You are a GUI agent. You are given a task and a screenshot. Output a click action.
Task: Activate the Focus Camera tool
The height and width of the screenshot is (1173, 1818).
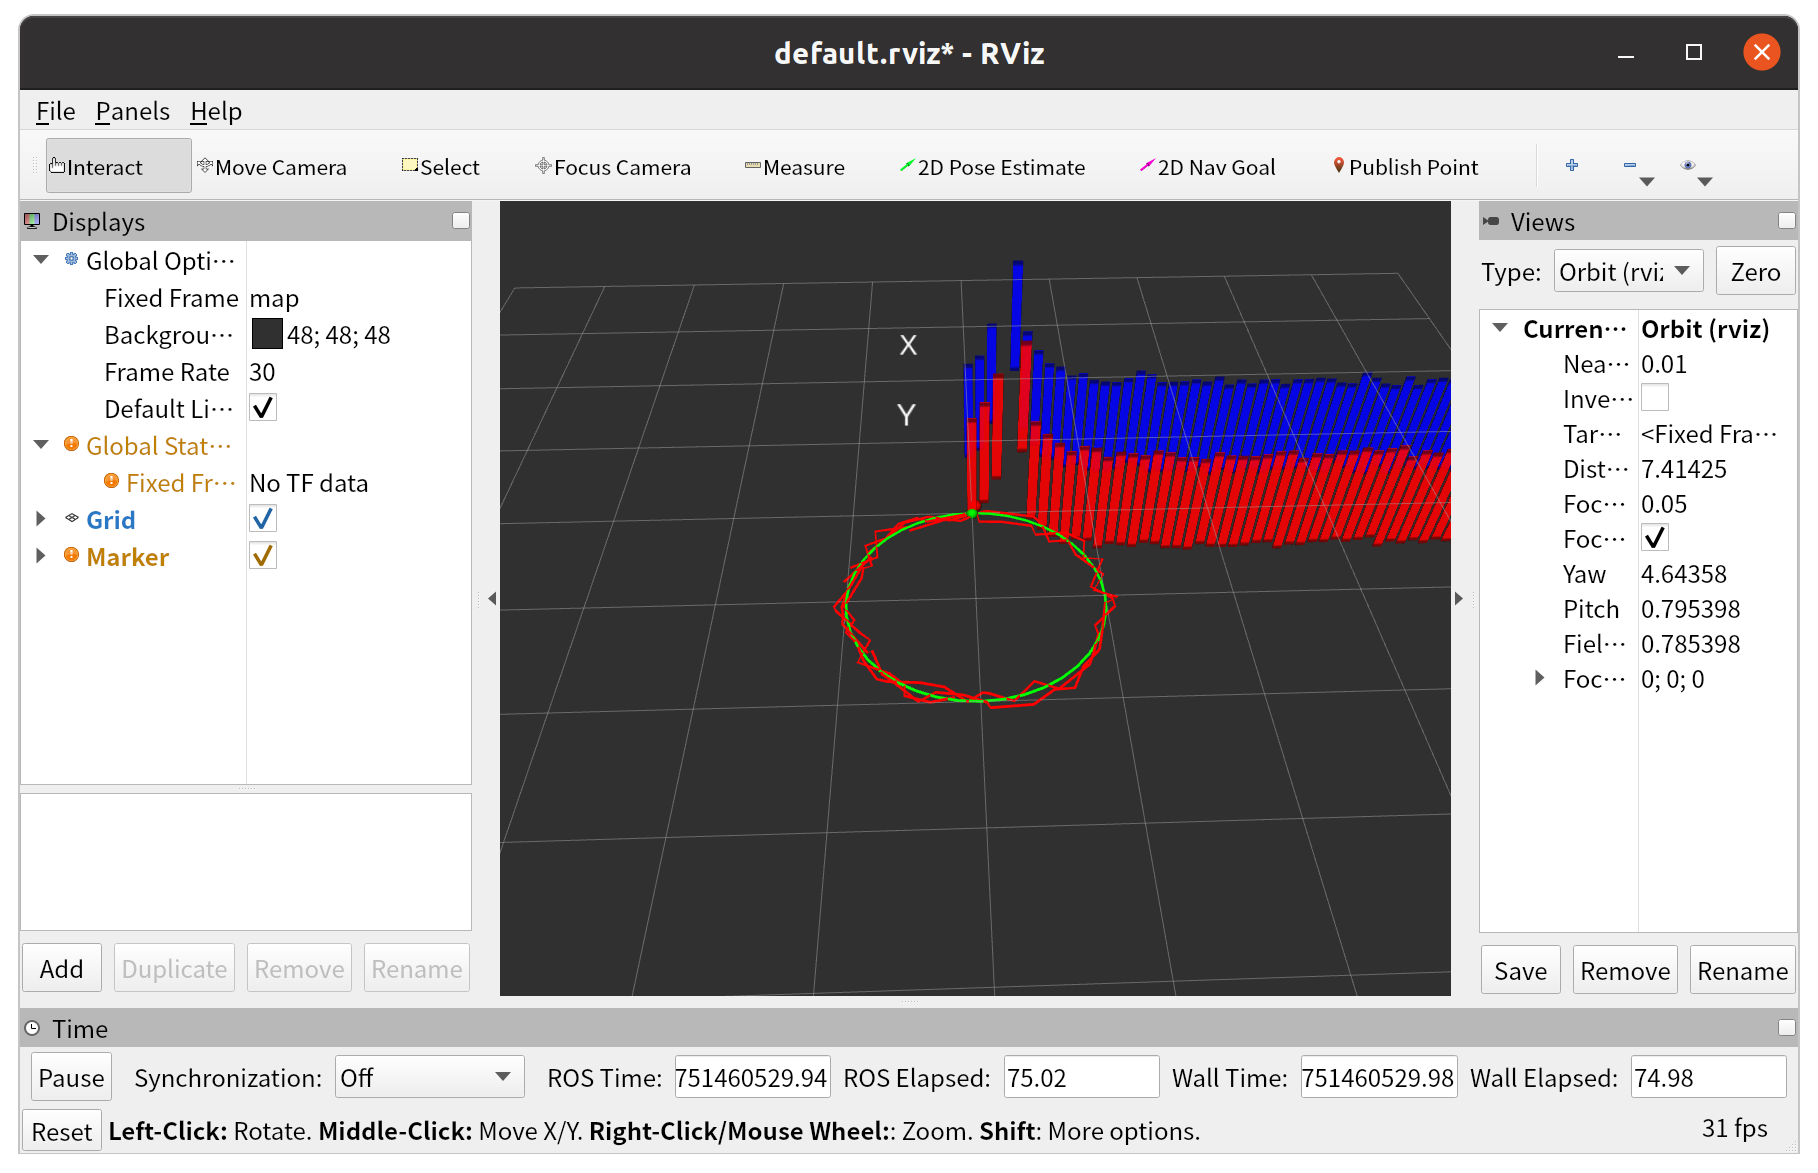coord(612,167)
